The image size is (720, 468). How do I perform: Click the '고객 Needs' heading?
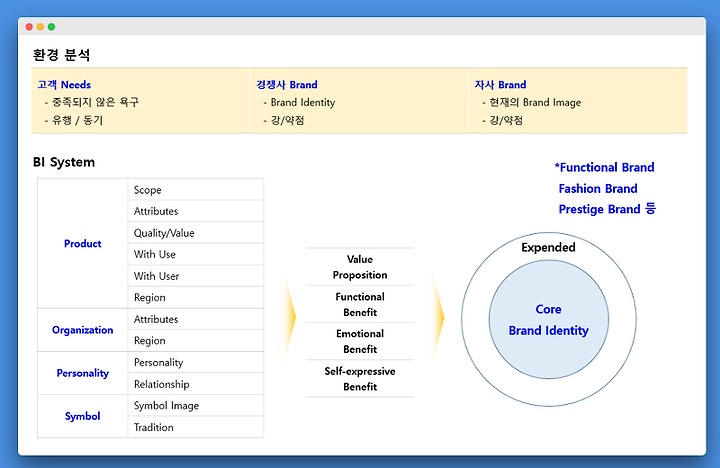[x=64, y=85]
